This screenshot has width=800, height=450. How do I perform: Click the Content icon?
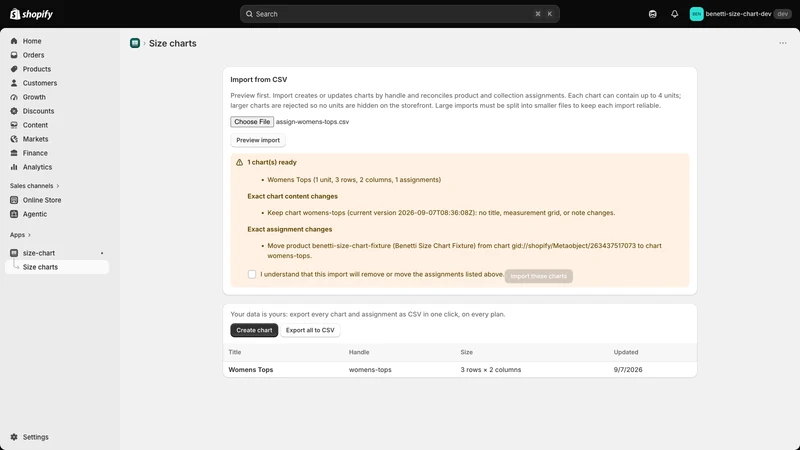(14, 124)
